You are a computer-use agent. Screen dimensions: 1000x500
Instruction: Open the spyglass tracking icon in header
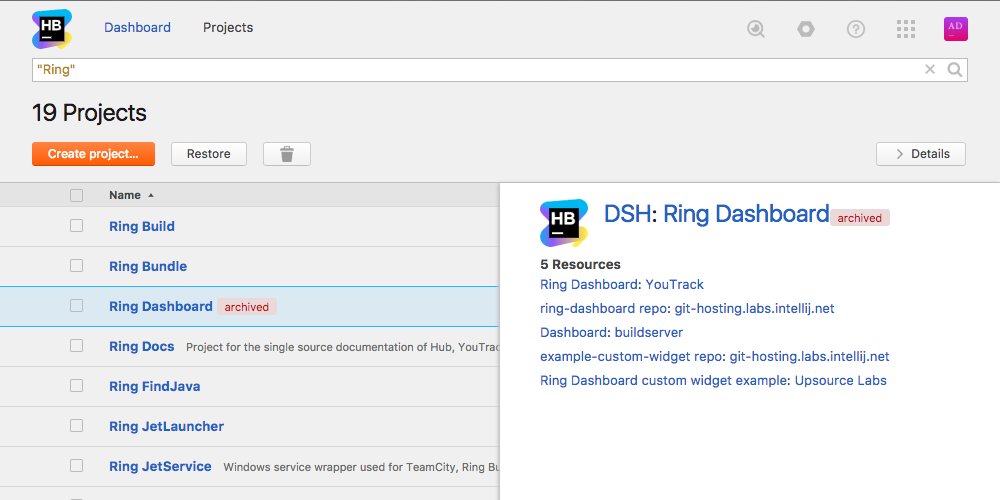[756, 29]
